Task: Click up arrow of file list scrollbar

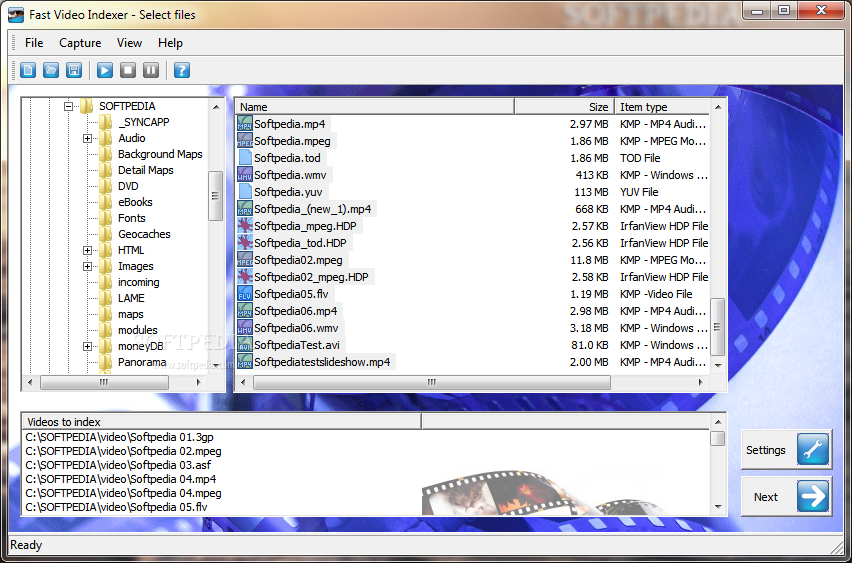Action: tap(718, 107)
